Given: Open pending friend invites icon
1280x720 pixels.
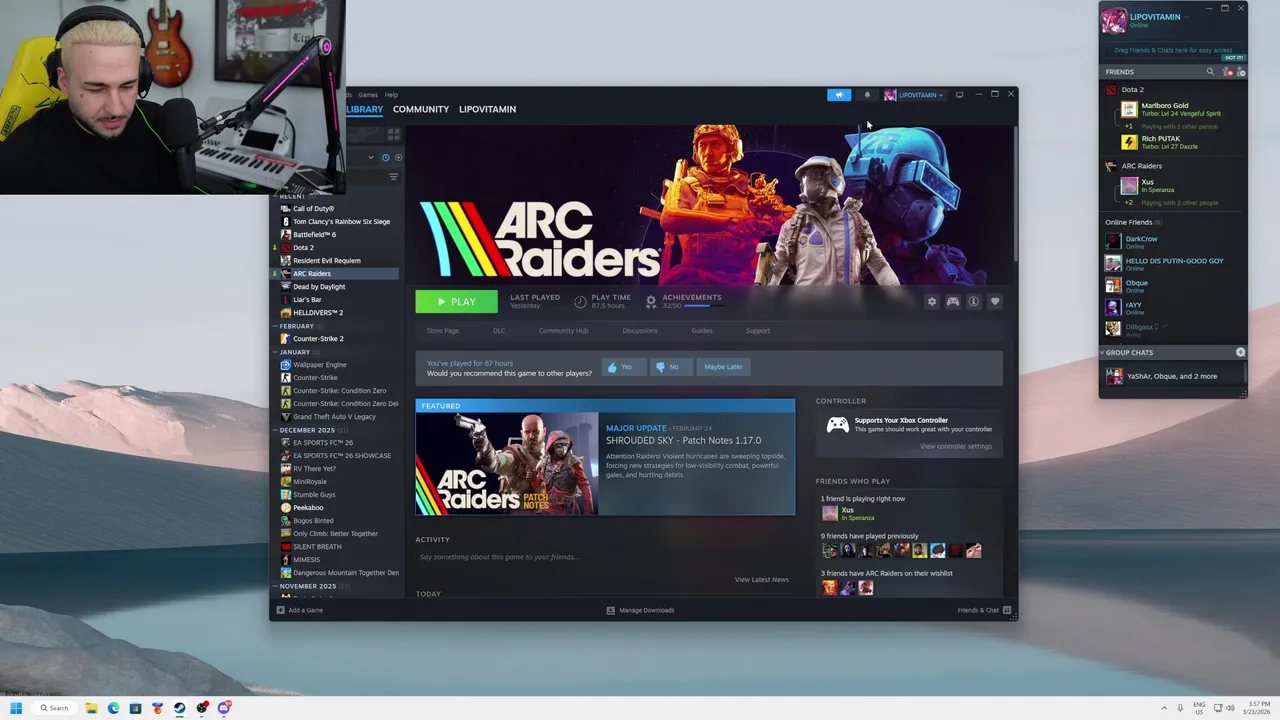Looking at the screenshot, I should [1229, 72].
